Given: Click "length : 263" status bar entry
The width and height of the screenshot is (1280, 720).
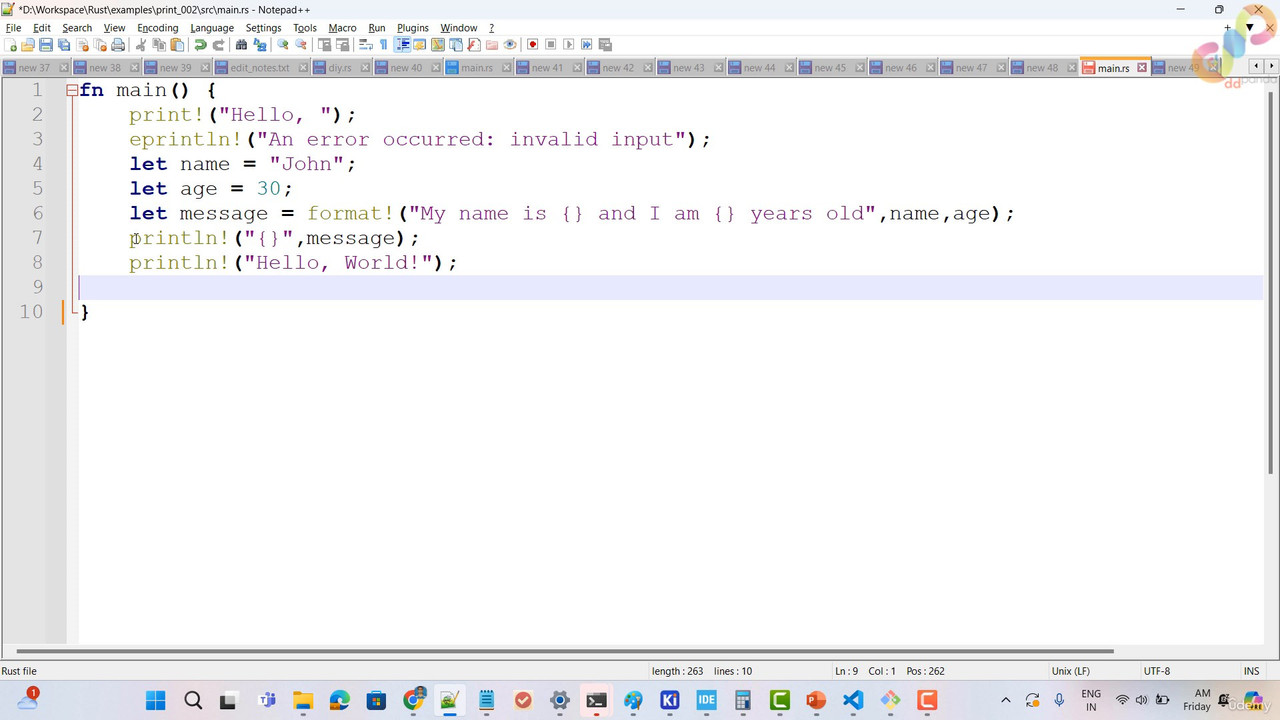Looking at the screenshot, I should click(x=677, y=671).
